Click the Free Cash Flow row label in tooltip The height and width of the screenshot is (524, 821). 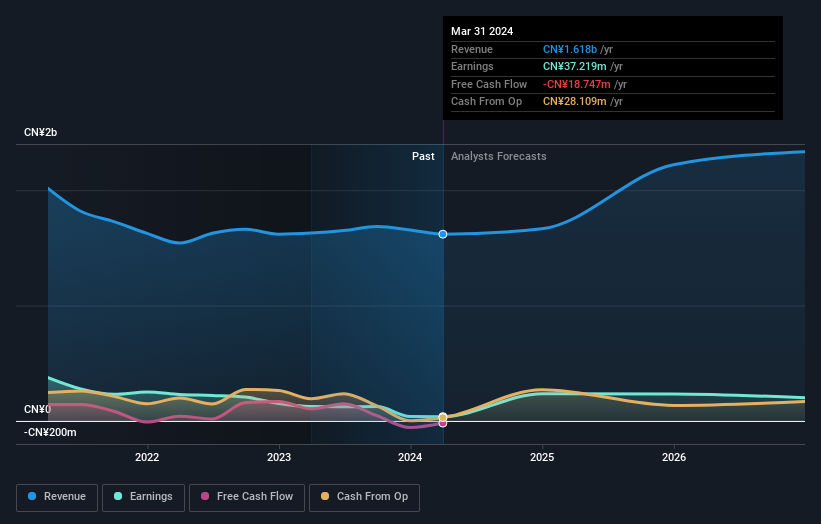(x=489, y=84)
